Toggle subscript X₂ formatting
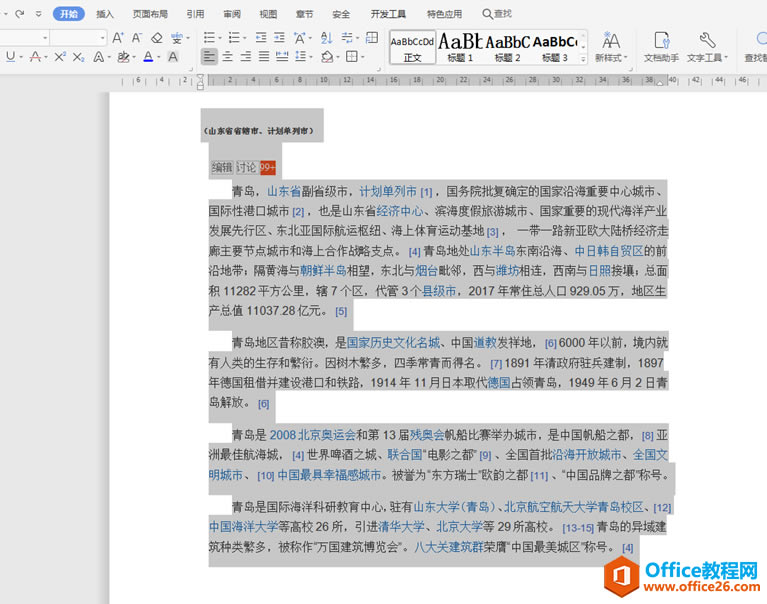The width and height of the screenshot is (767, 604). [78, 57]
